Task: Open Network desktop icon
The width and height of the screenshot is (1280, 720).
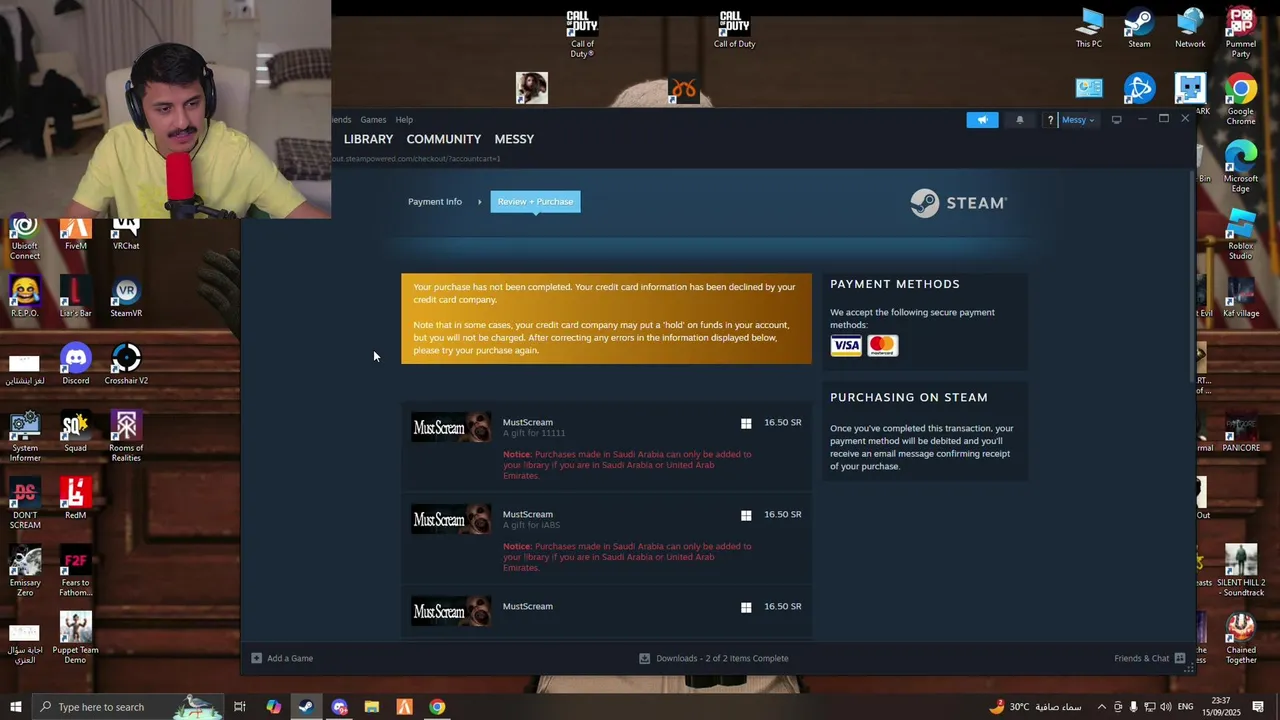Action: click(x=1190, y=28)
